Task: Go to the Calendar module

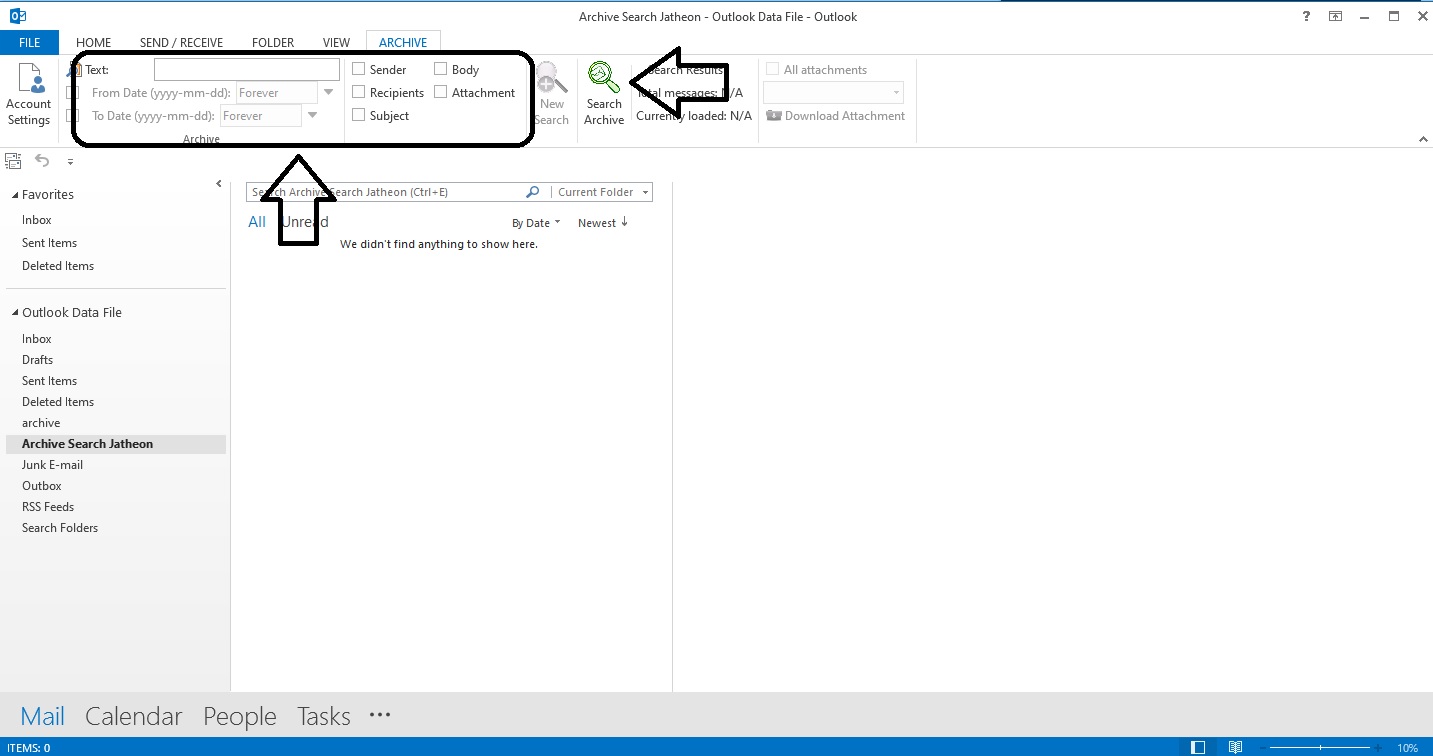Action: [134, 716]
